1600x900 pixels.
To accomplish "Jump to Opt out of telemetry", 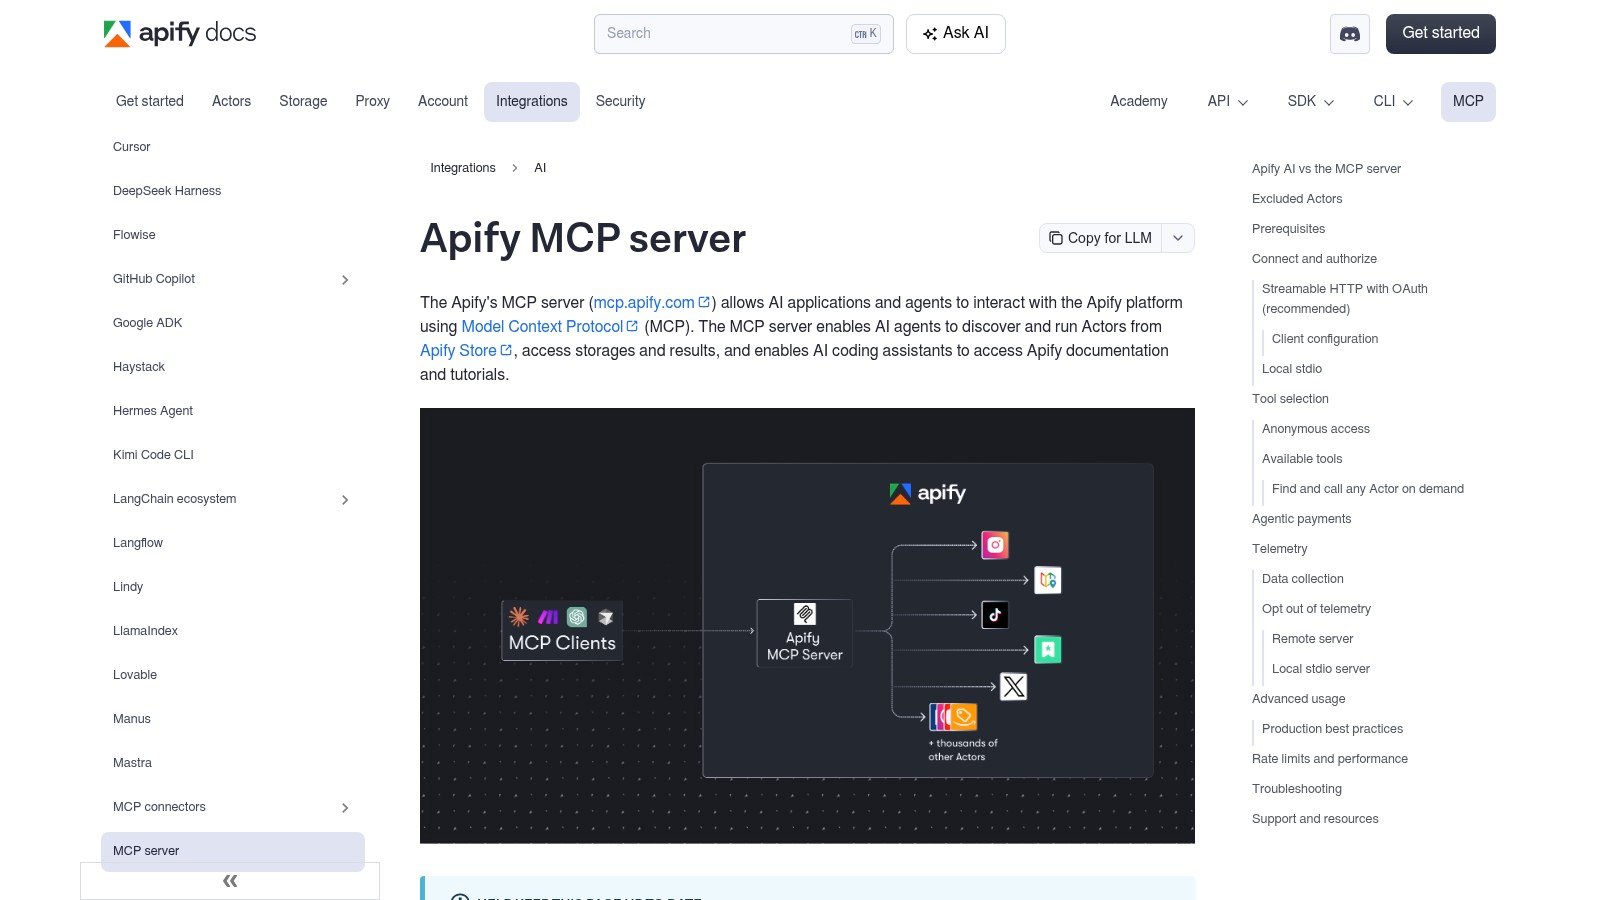I will [x=1316, y=609].
